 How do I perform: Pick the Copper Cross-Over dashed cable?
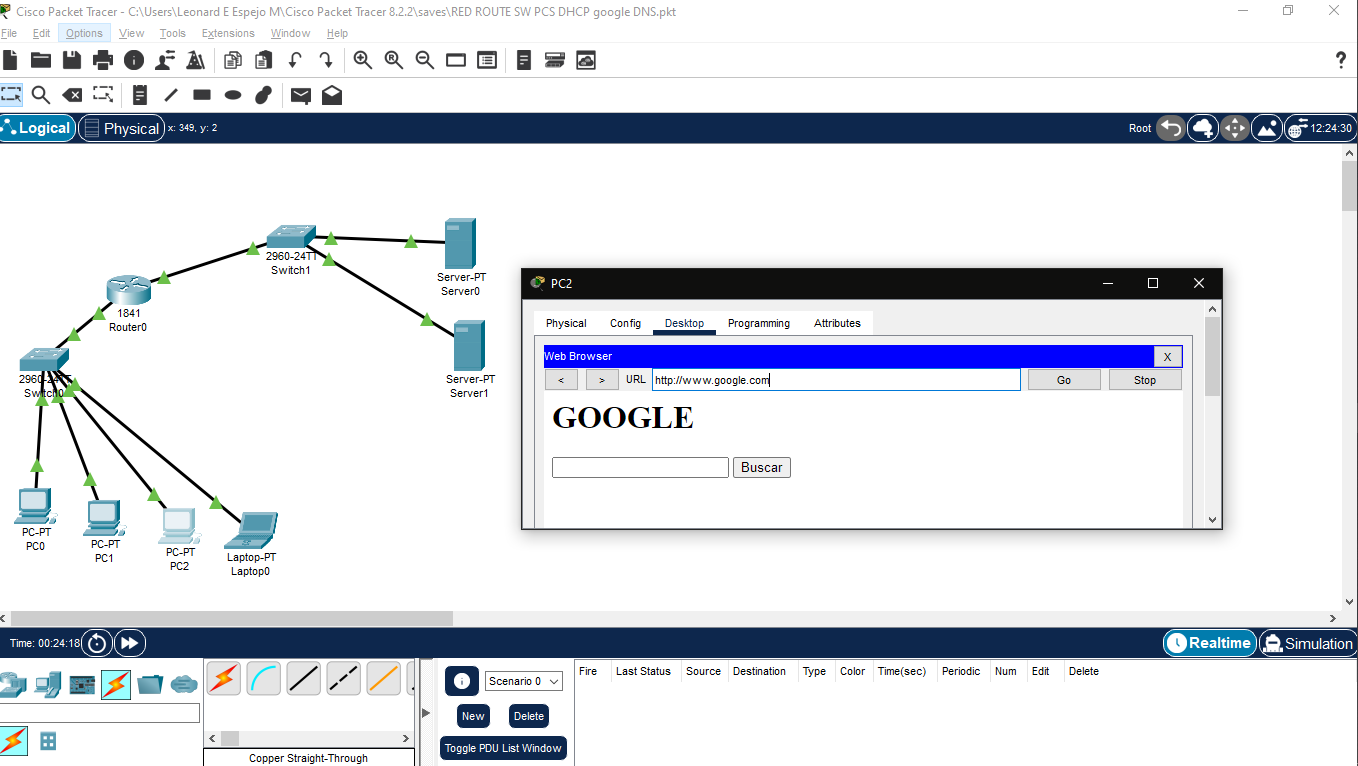click(x=344, y=679)
